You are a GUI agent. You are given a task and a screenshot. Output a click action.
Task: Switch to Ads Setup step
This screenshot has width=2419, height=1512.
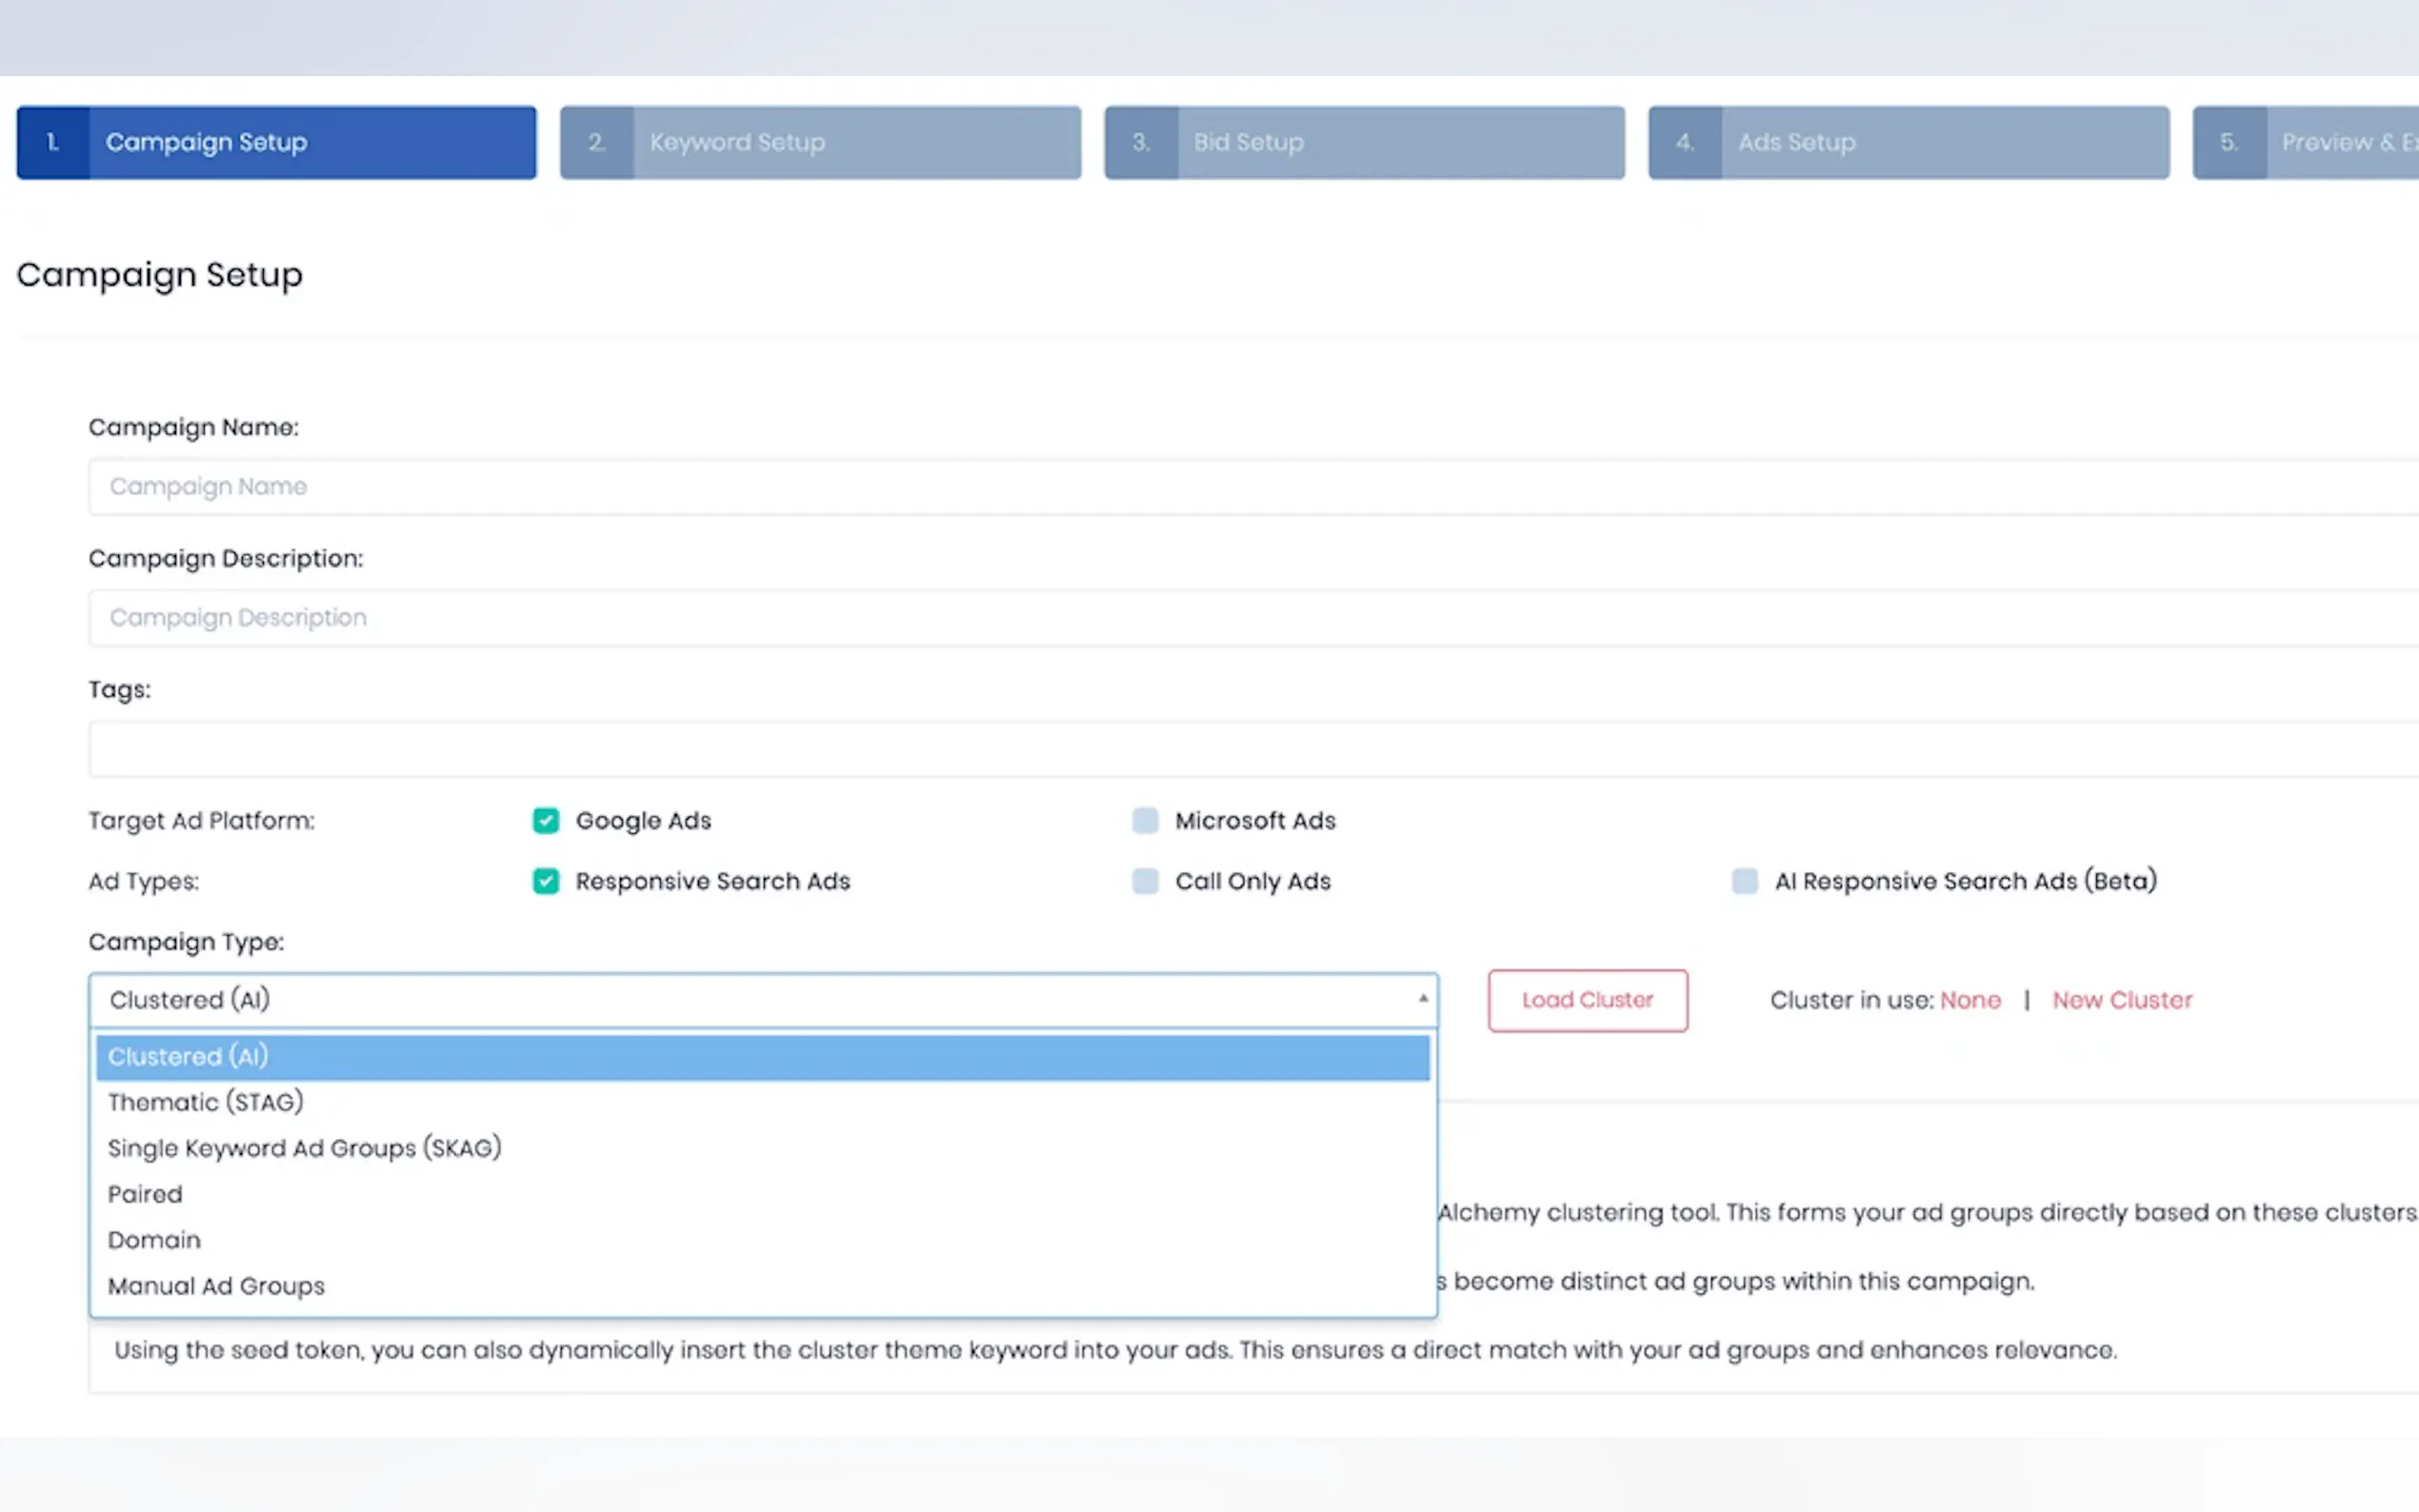point(1908,143)
